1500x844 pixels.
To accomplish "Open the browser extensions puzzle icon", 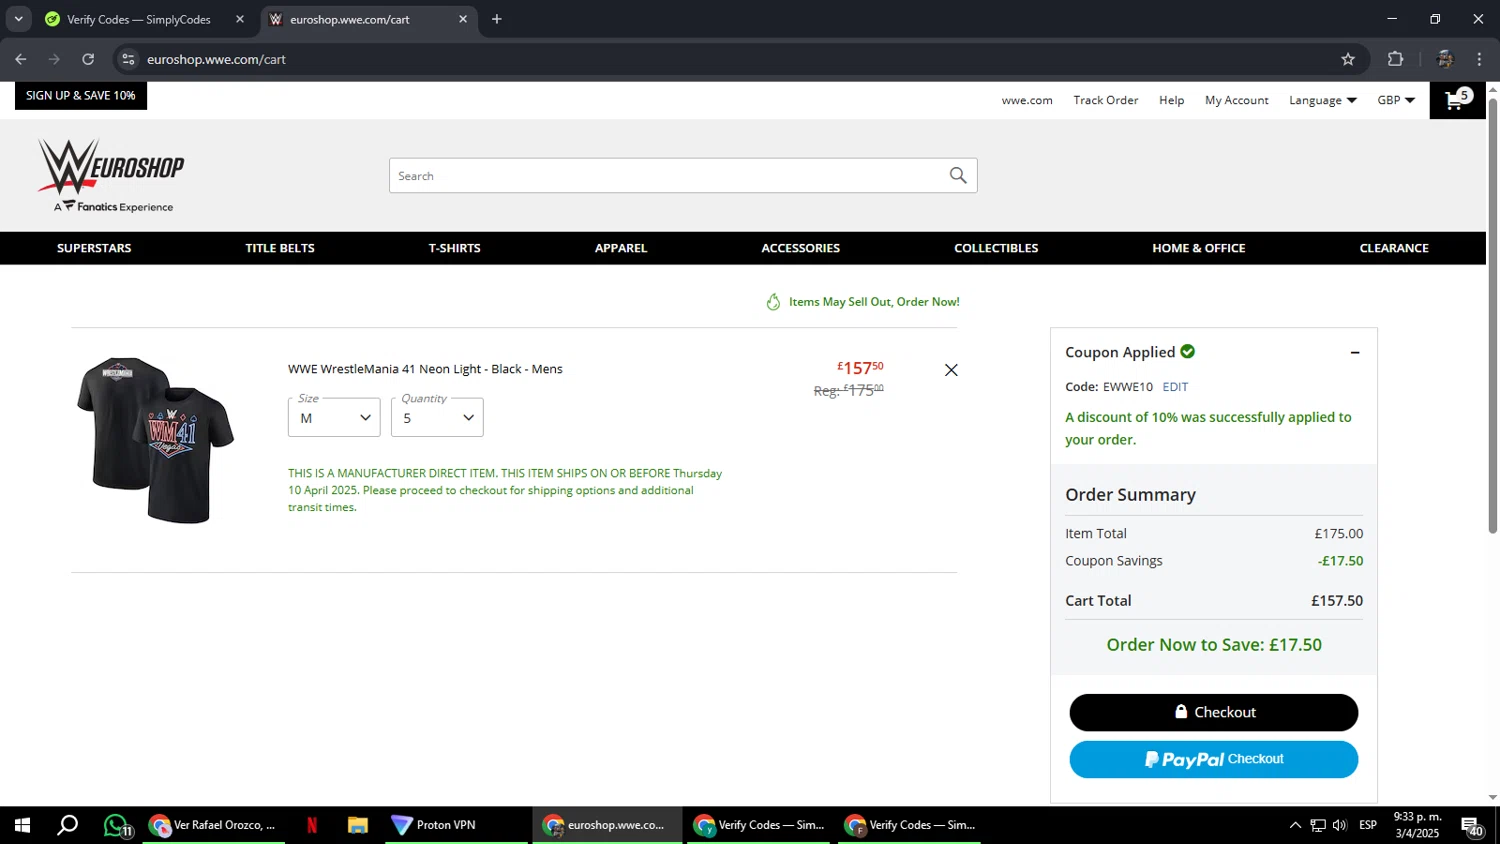I will coord(1395,59).
